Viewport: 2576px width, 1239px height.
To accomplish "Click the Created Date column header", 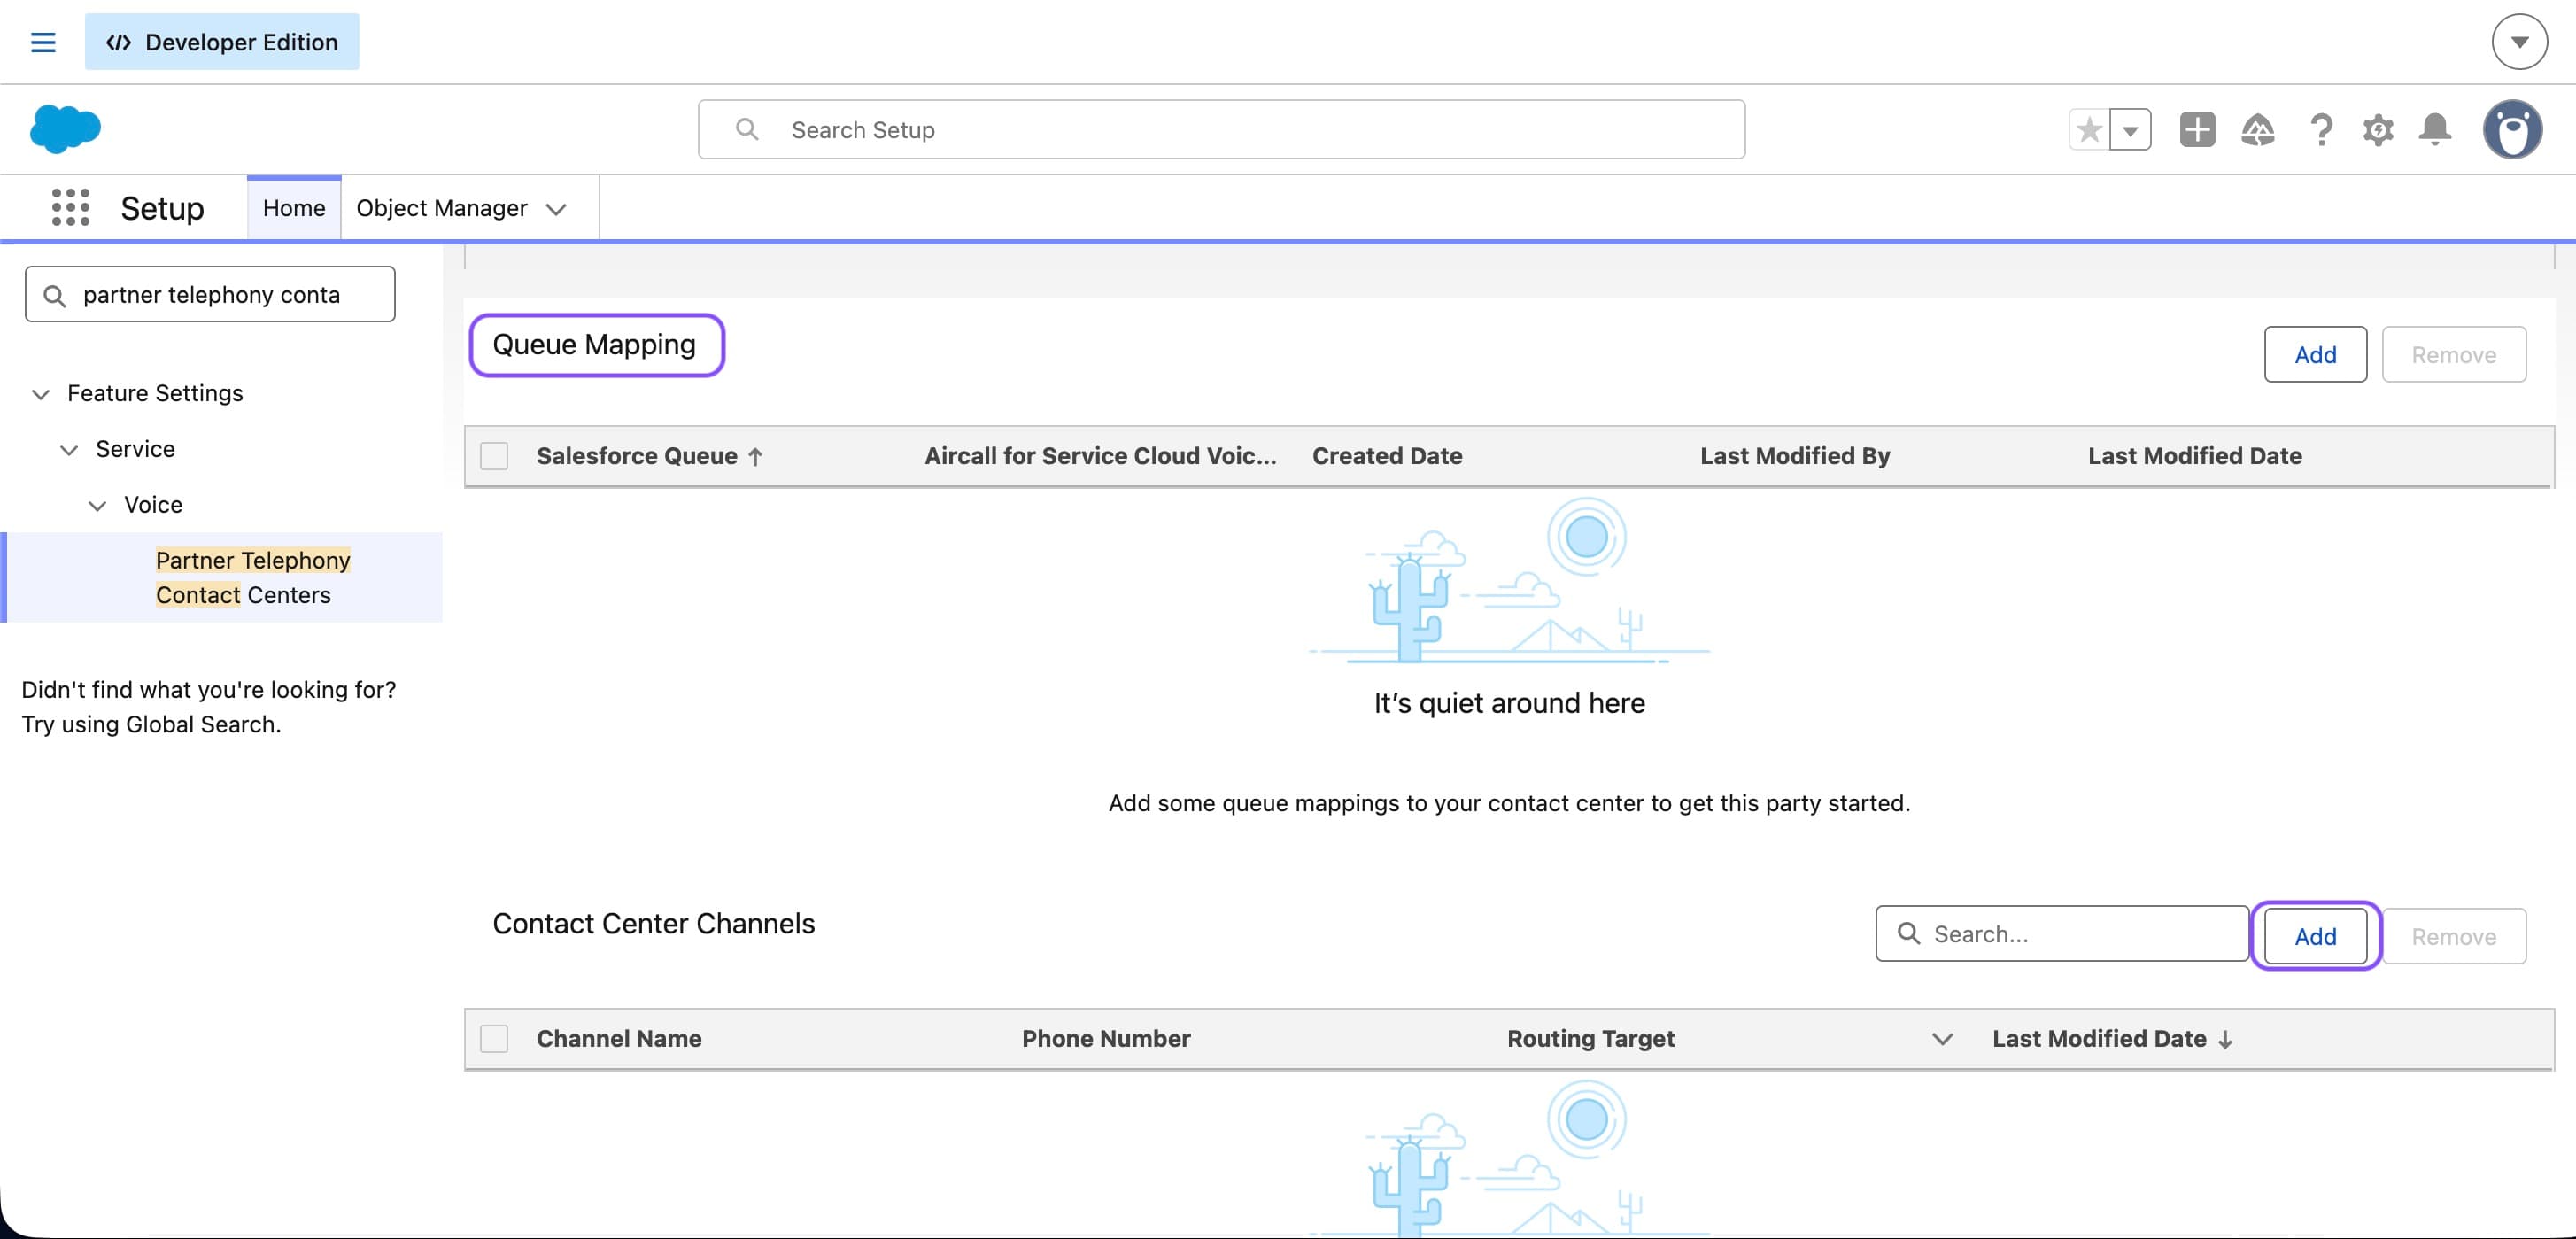I will click(1387, 456).
